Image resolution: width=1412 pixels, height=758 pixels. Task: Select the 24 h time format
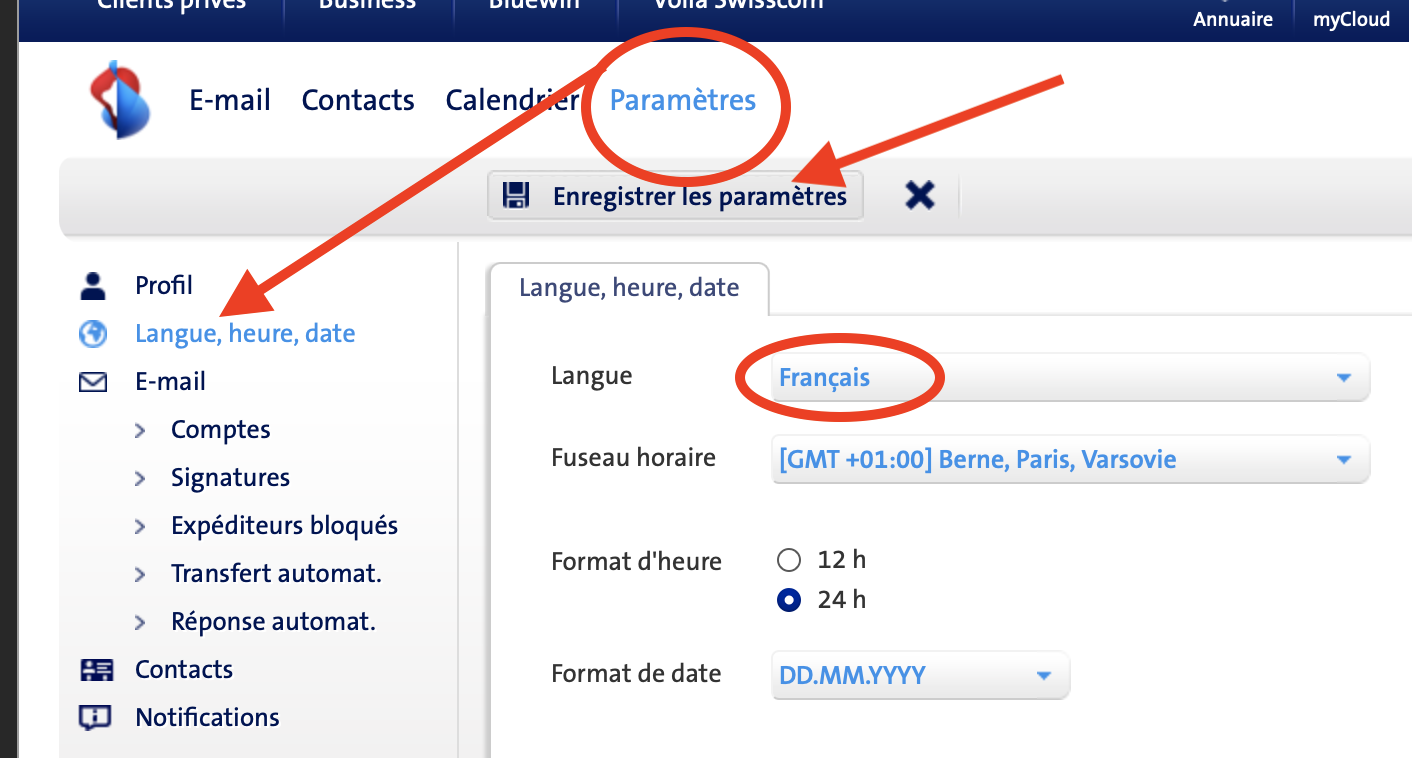pyautogui.click(x=790, y=600)
